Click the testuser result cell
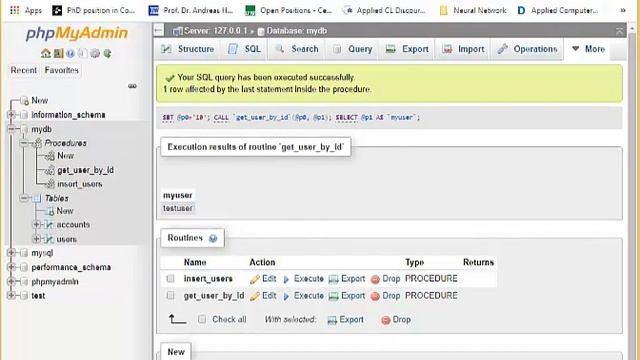Image resolution: width=640 pixels, height=360 pixels. (178, 208)
